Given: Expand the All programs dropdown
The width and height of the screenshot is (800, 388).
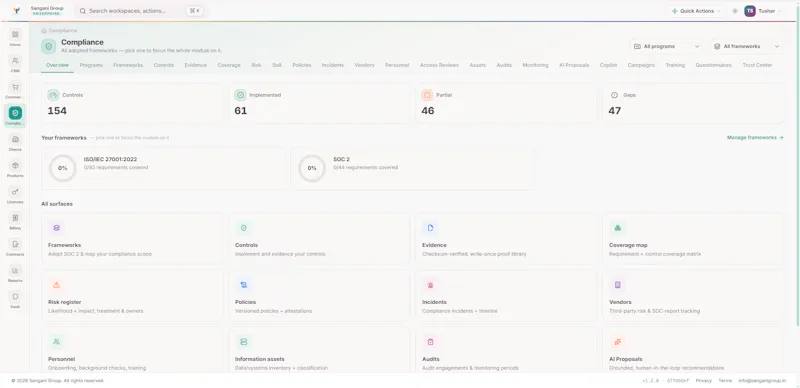Looking at the screenshot, I should pos(667,46).
